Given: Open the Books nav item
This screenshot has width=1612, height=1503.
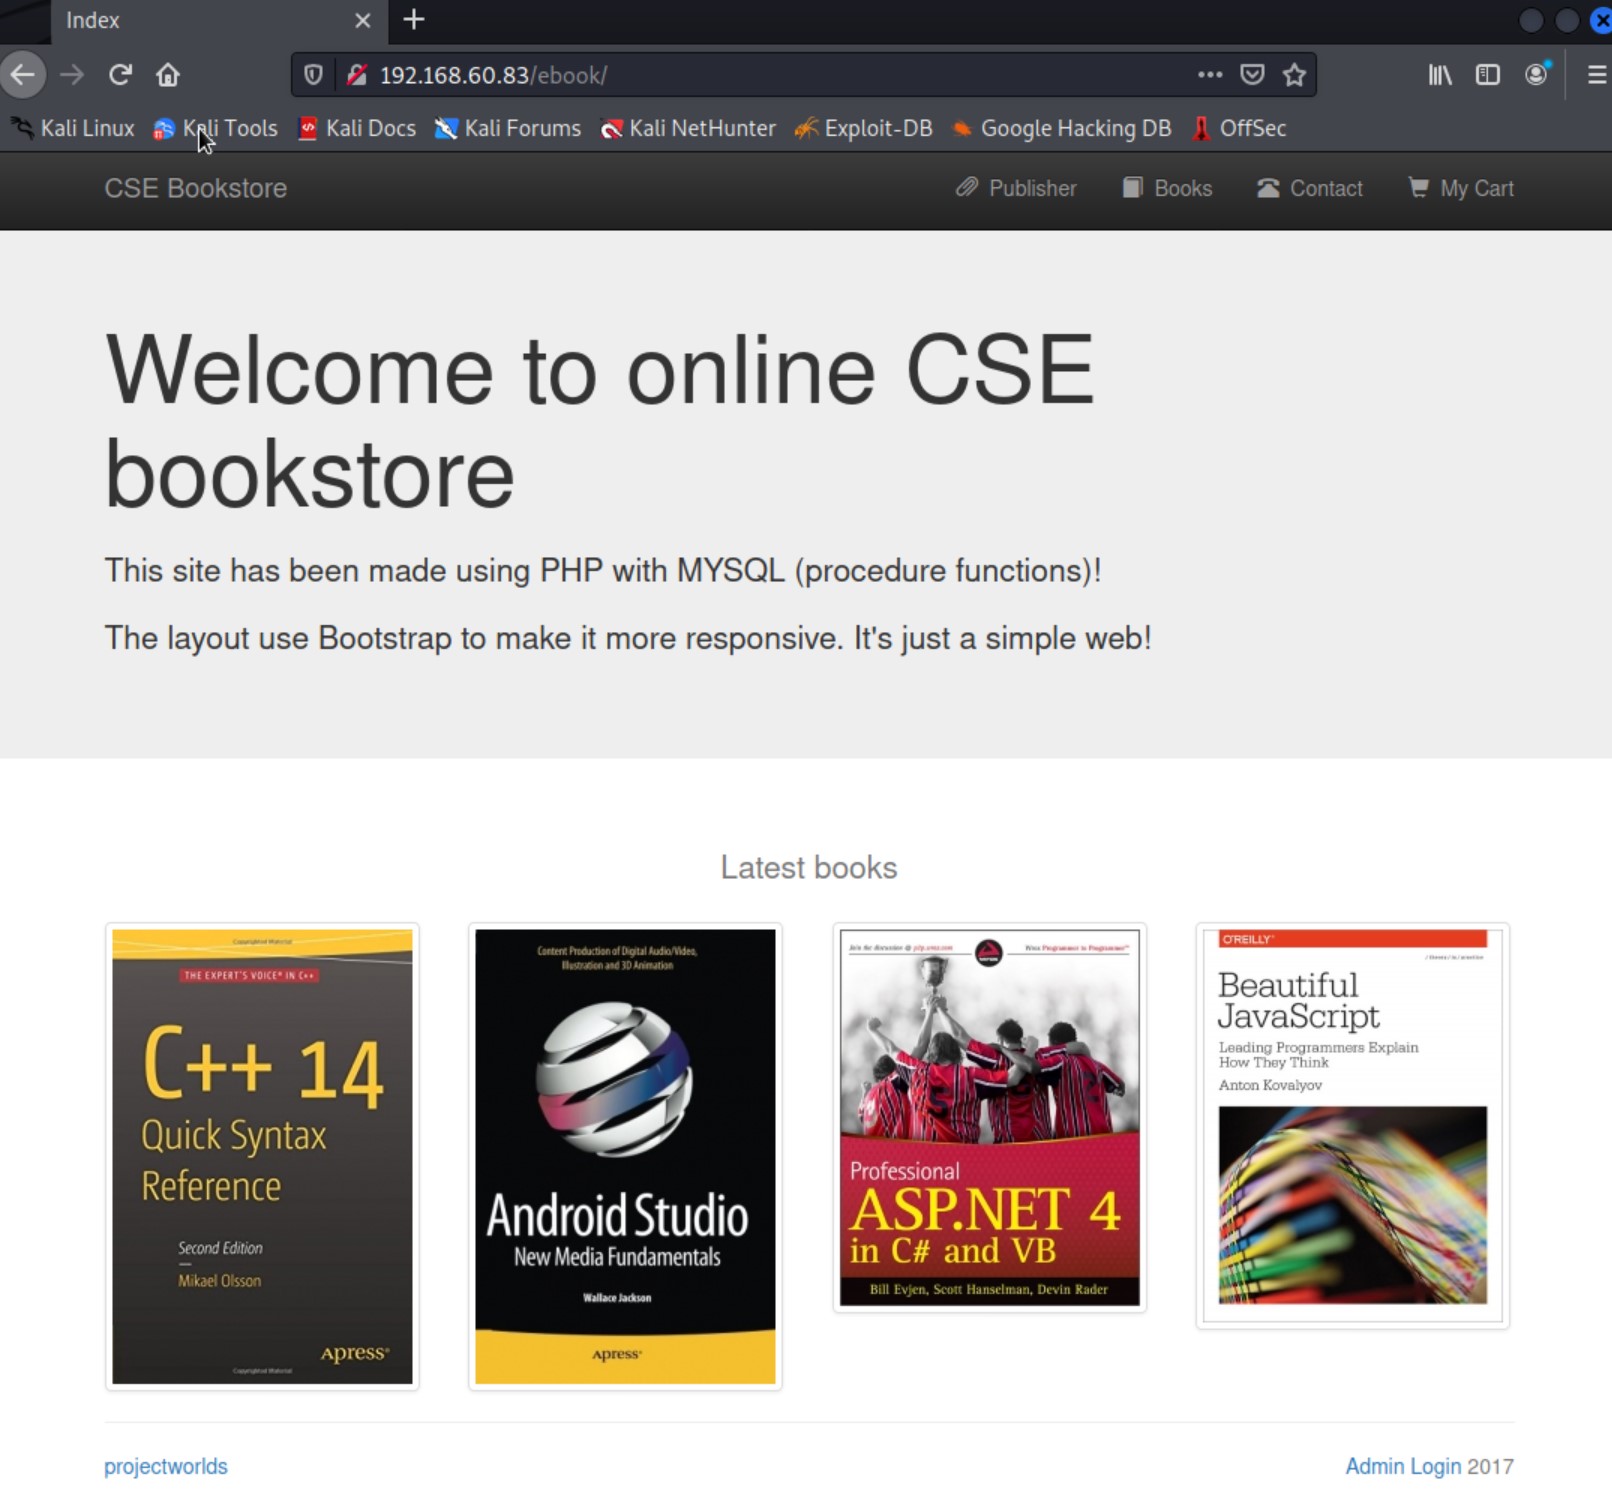Looking at the screenshot, I should coord(1167,188).
